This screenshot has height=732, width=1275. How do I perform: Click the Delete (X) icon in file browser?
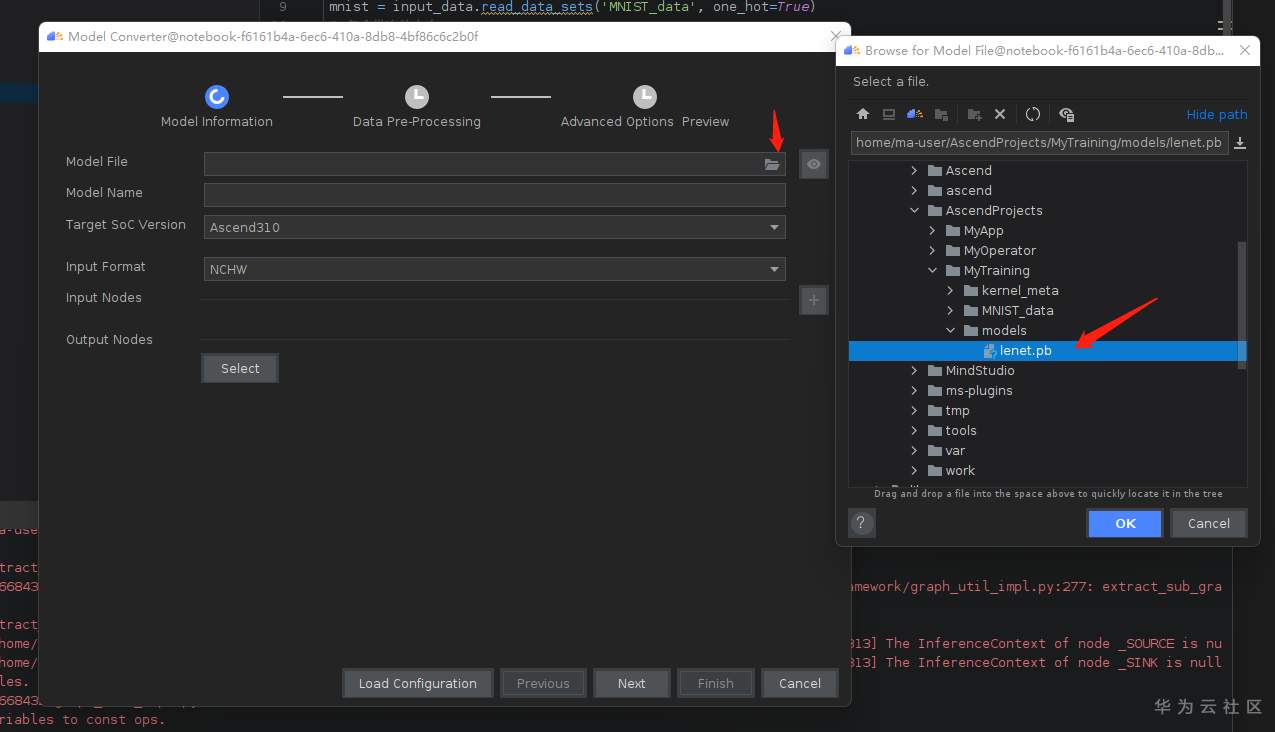tap(1000, 114)
